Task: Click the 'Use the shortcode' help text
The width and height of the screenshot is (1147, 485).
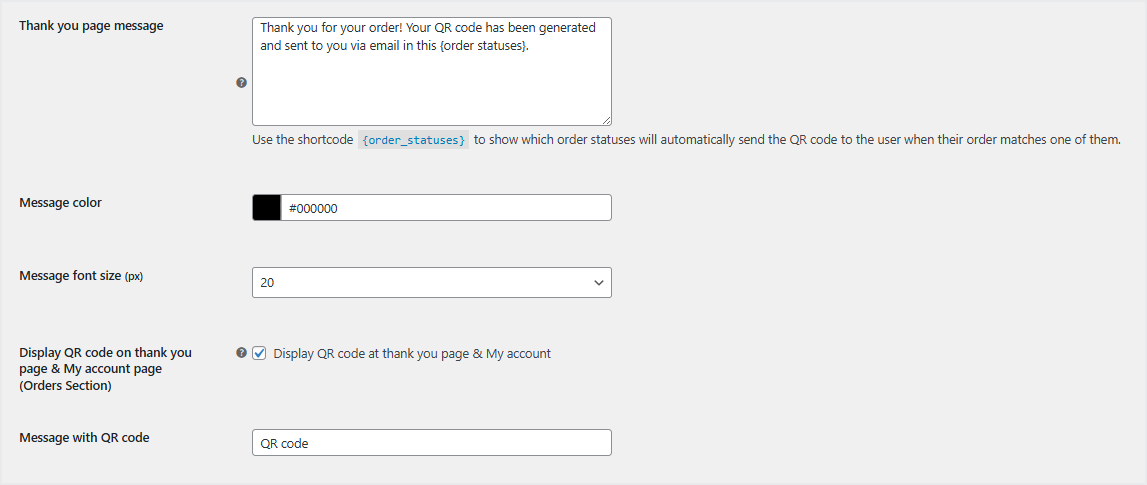Action: pos(303,140)
